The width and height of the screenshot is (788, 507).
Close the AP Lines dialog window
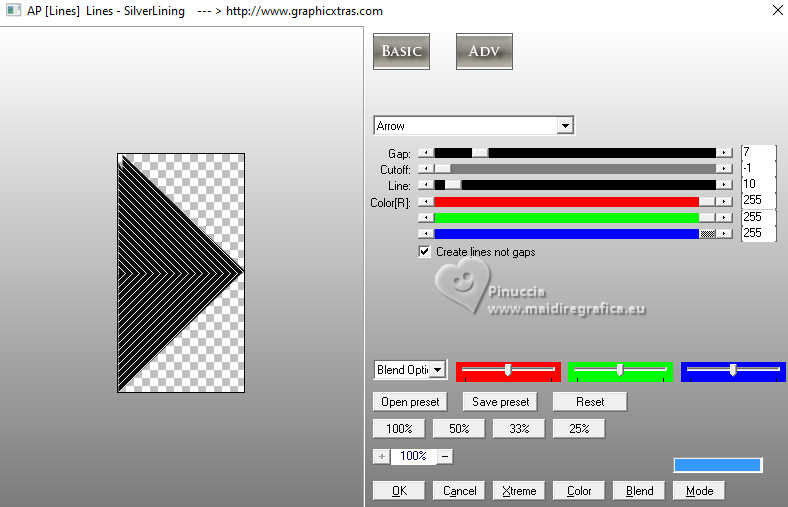pos(777,10)
